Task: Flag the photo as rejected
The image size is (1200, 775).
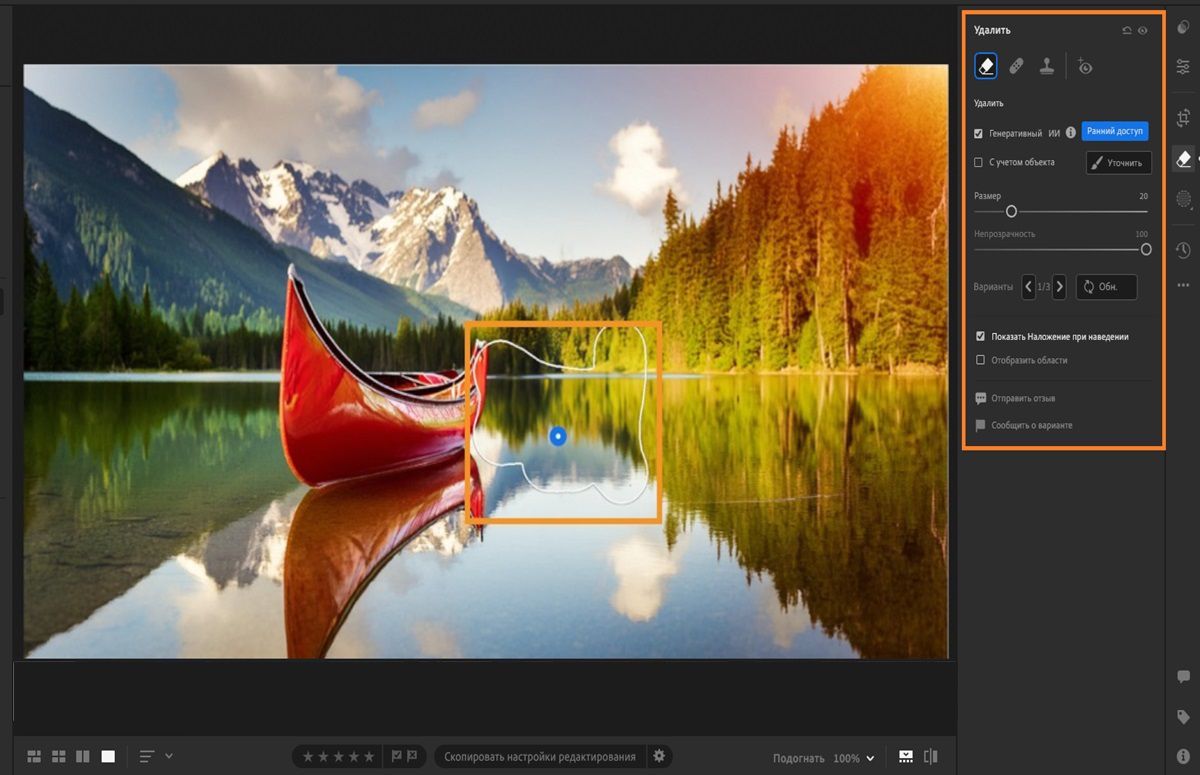Action: pos(412,756)
